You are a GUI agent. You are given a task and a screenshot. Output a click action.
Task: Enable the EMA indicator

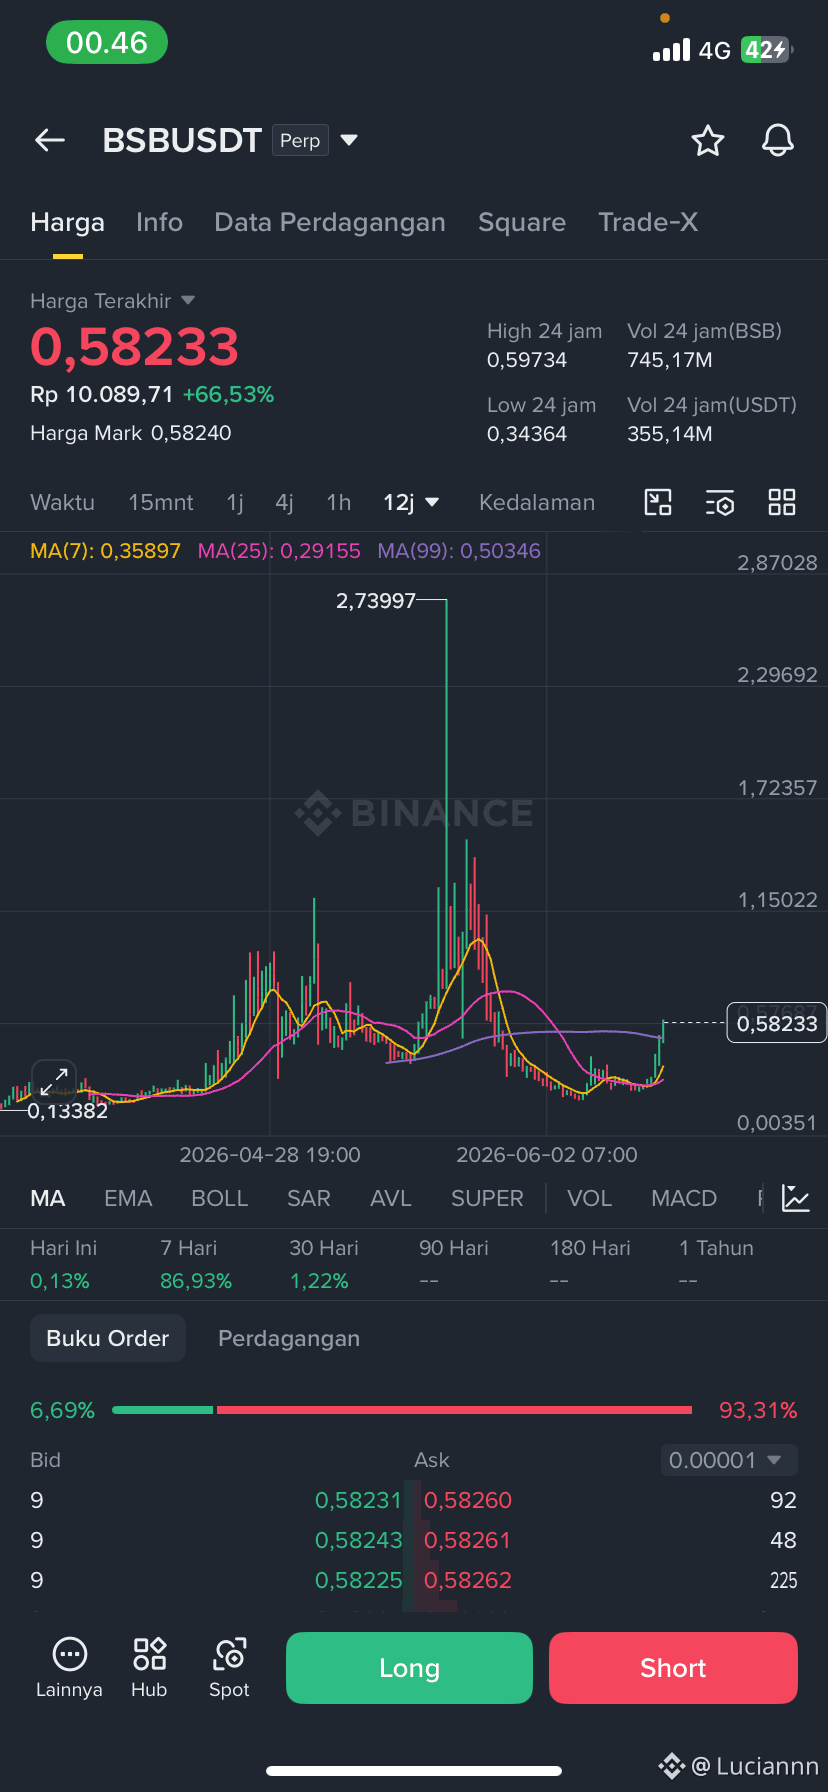tap(128, 1198)
